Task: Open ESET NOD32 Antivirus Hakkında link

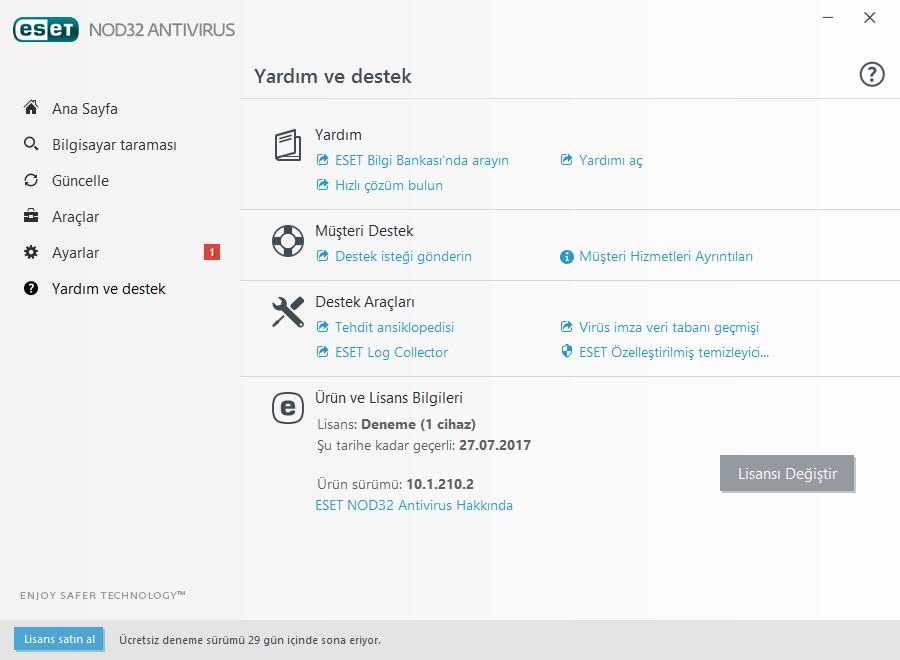Action: point(414,505)
